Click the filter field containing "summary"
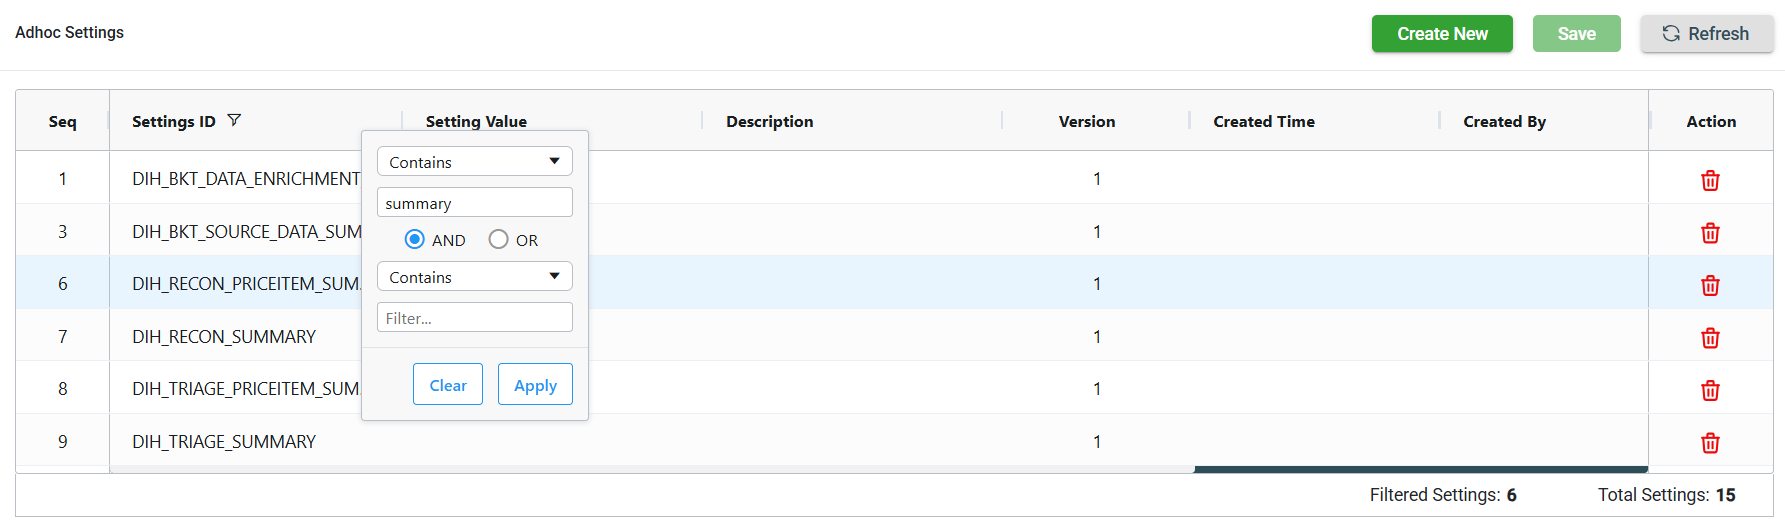The image size is (1785, 532). pos(474,203)
